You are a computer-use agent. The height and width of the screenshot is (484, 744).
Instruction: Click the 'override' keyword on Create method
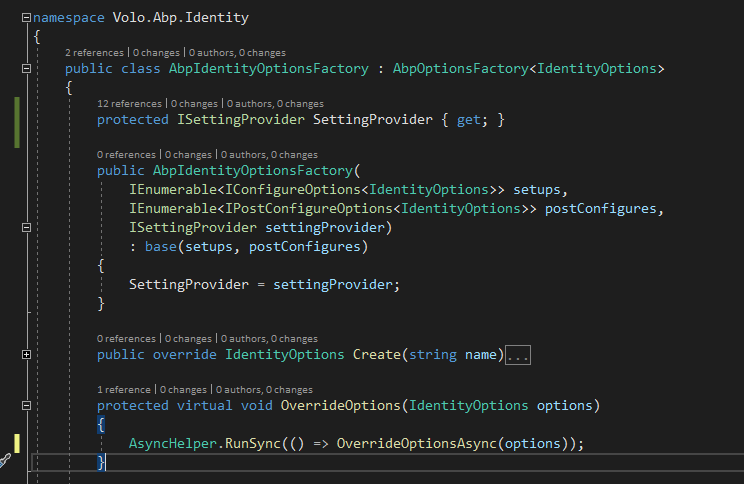pos(185,355)
